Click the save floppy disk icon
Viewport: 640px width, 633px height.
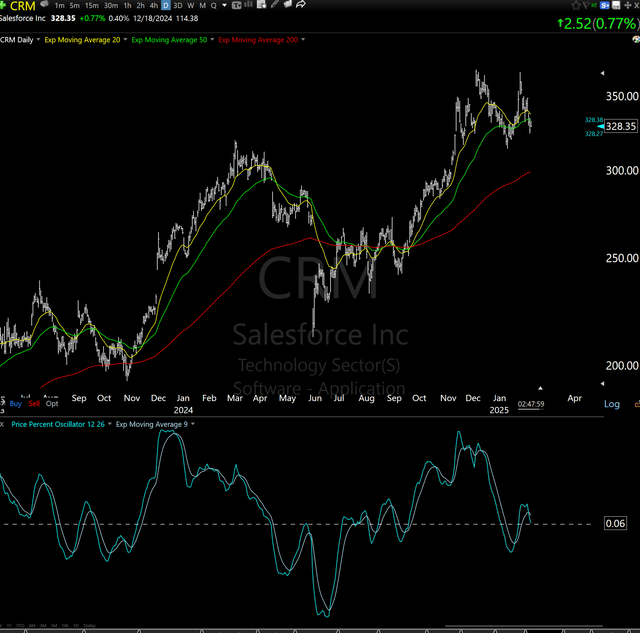616,5
